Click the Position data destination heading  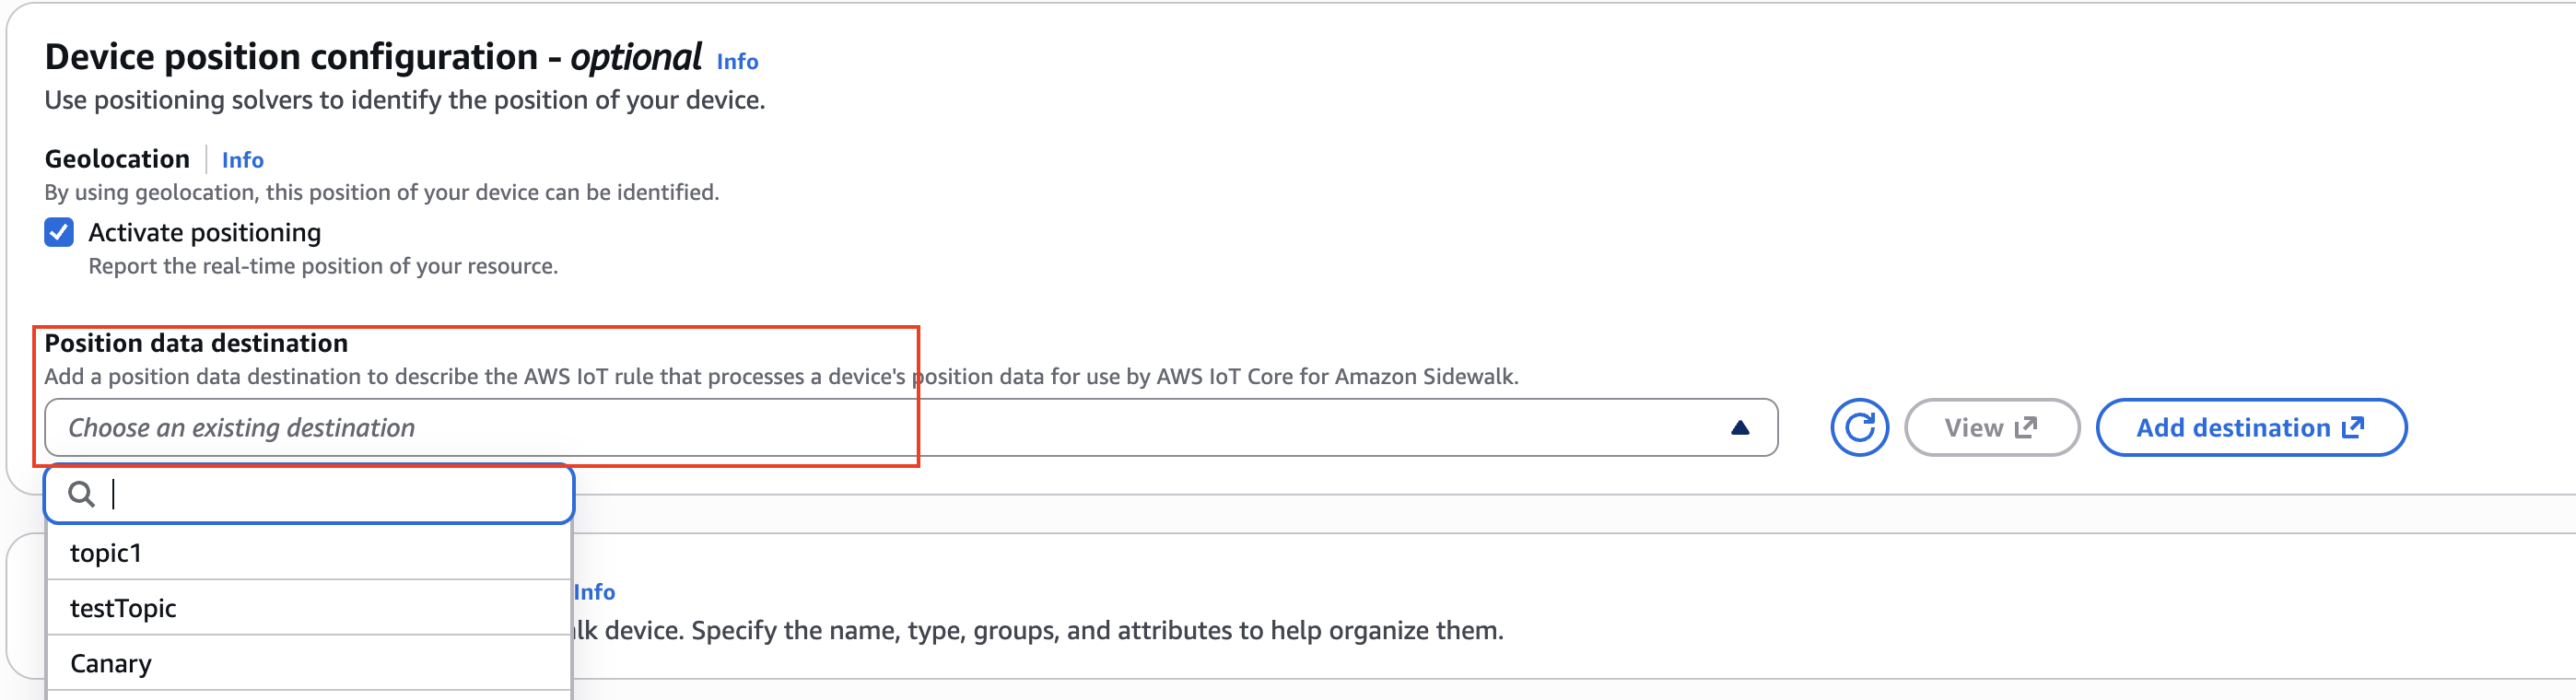tap(196, 343)
